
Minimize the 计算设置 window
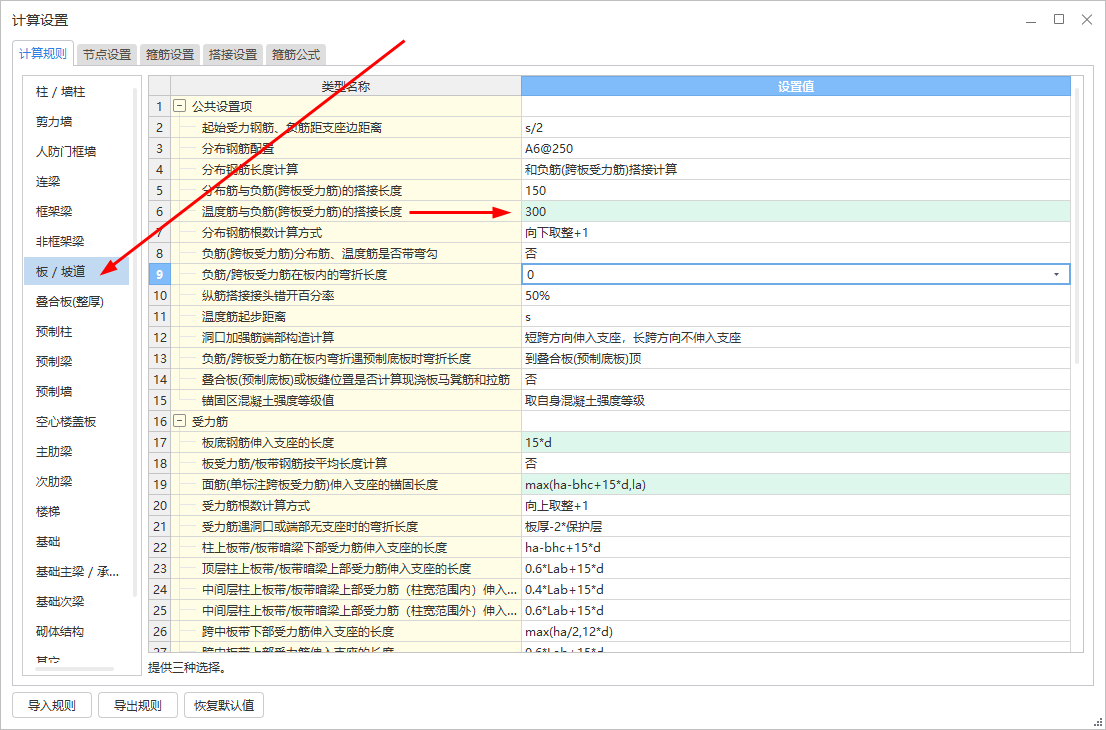[1031, 20]
